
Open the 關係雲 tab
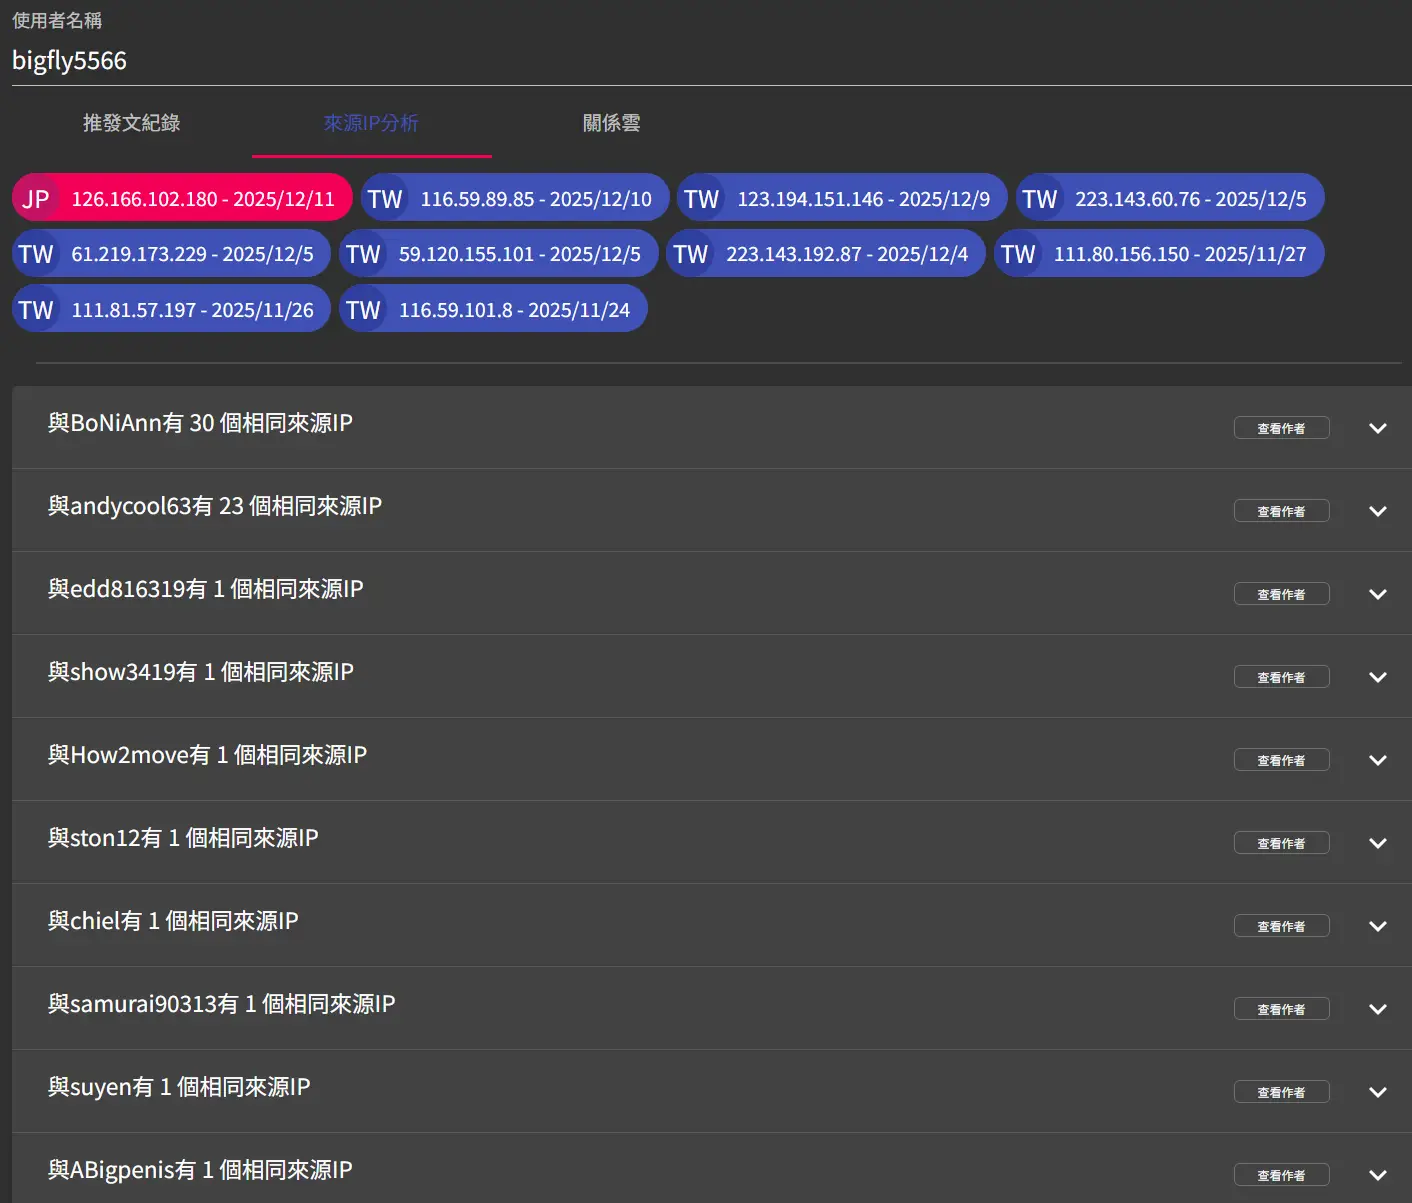[611, 123]
